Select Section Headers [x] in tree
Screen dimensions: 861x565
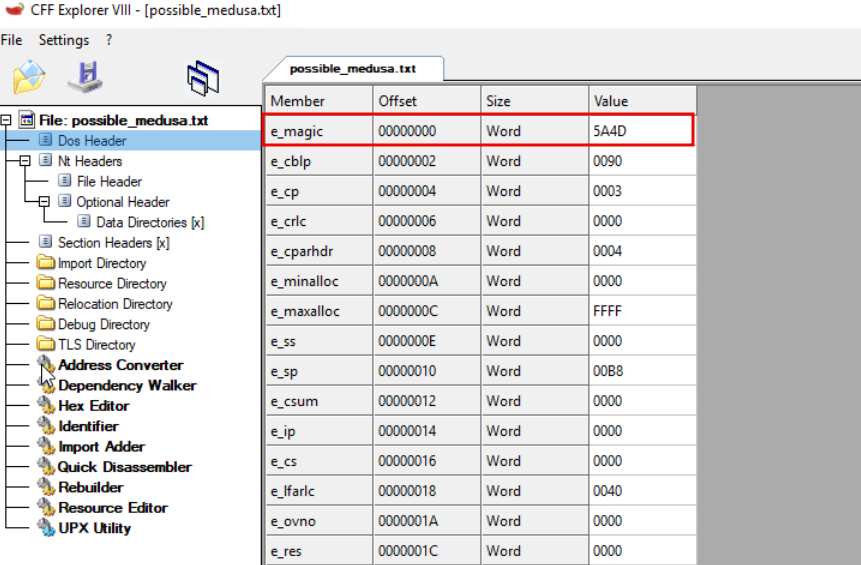(x=113, y=243)
